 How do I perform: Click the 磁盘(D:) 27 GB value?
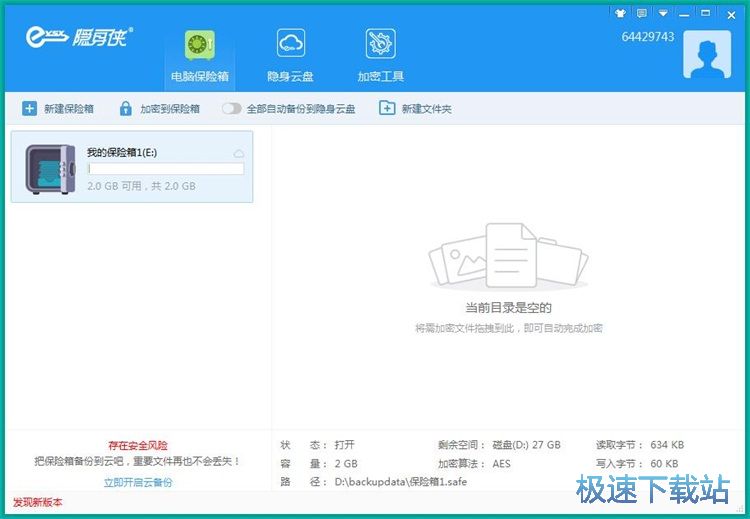[526, 445]
